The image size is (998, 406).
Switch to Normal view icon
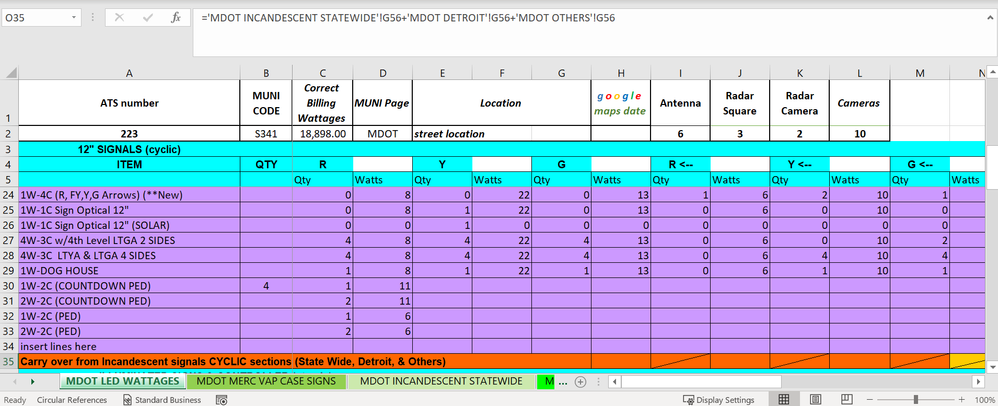[x=784, y=399]
